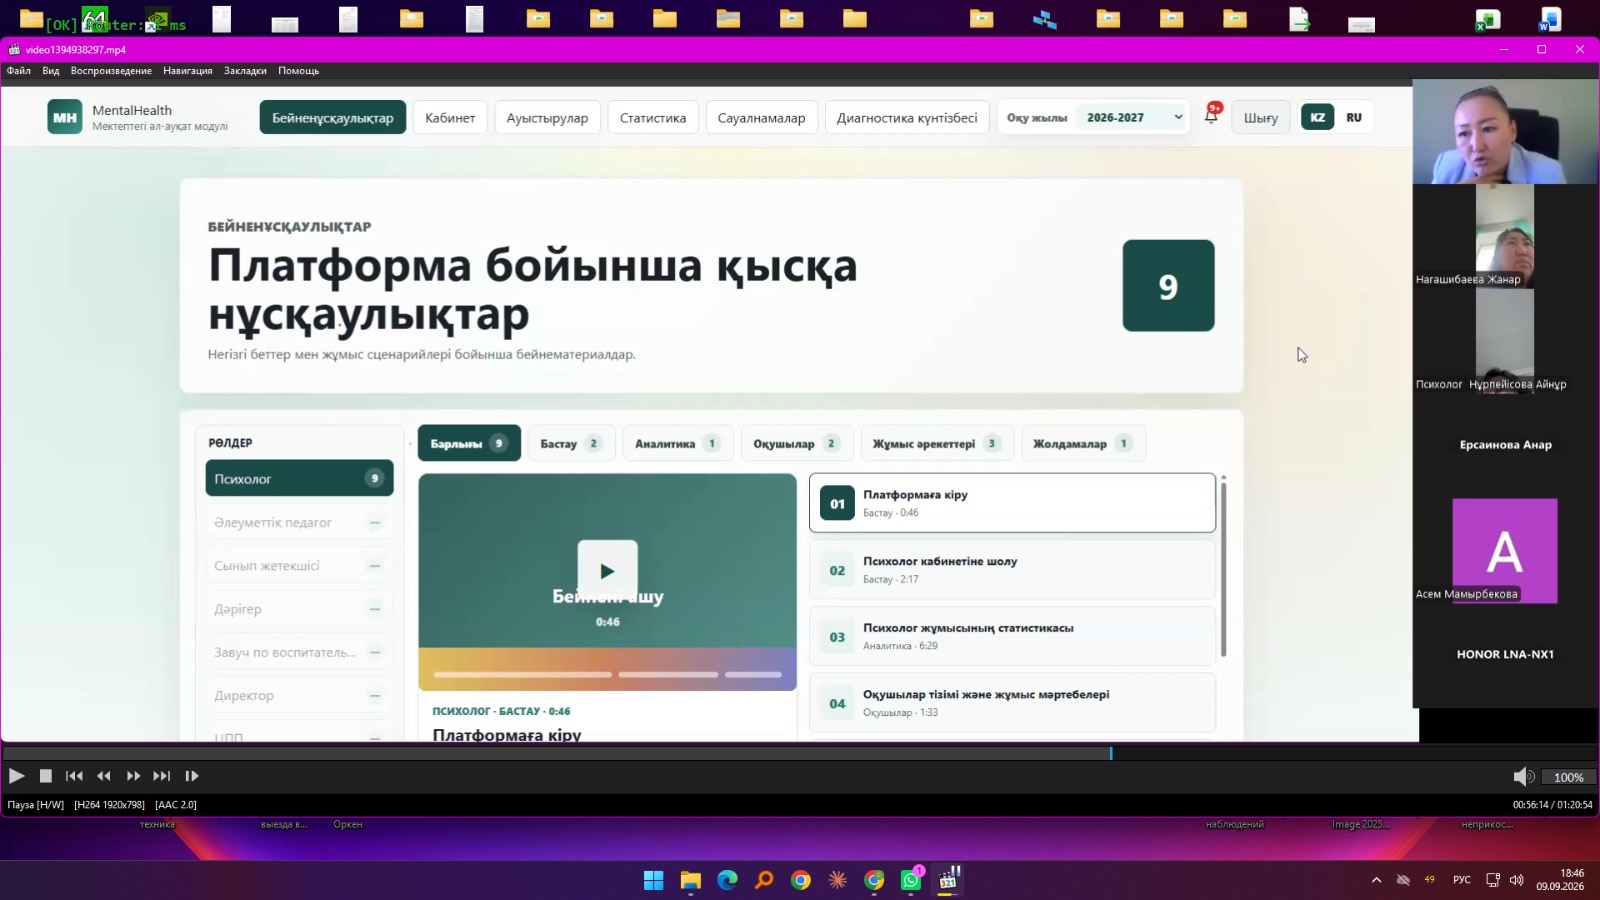1600x900 pixels.
Task: Open the notification bell in MentalHealth header
Action: 1211,116
